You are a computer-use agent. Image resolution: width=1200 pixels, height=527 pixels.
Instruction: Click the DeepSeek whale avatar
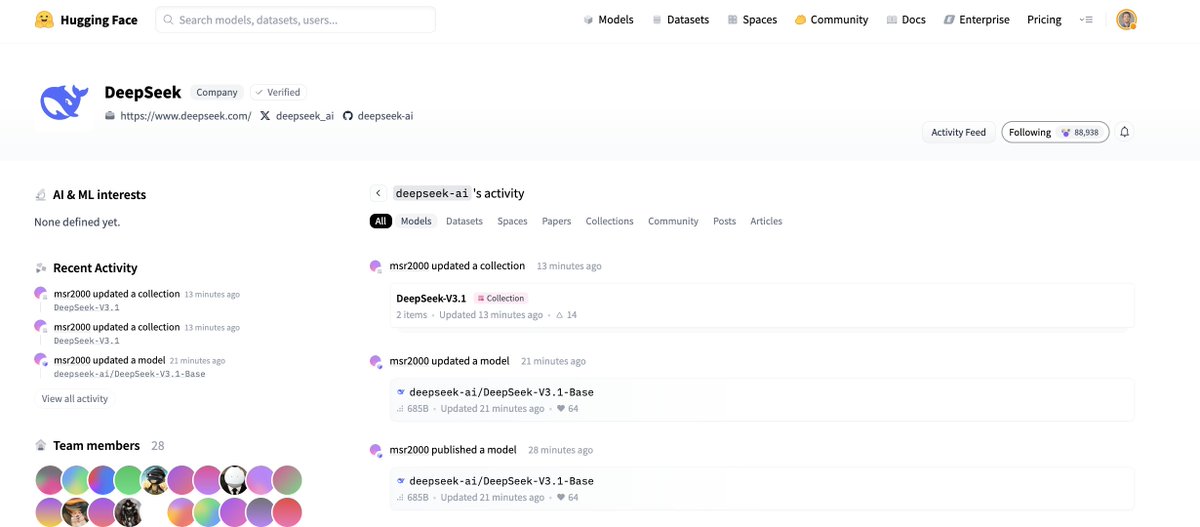[x=65, y=103]
